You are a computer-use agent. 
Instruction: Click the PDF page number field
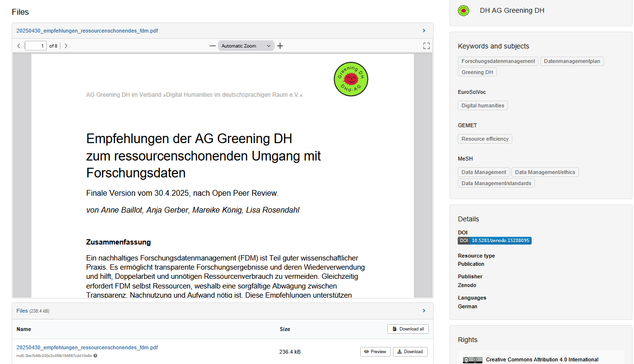pos(36,46)
